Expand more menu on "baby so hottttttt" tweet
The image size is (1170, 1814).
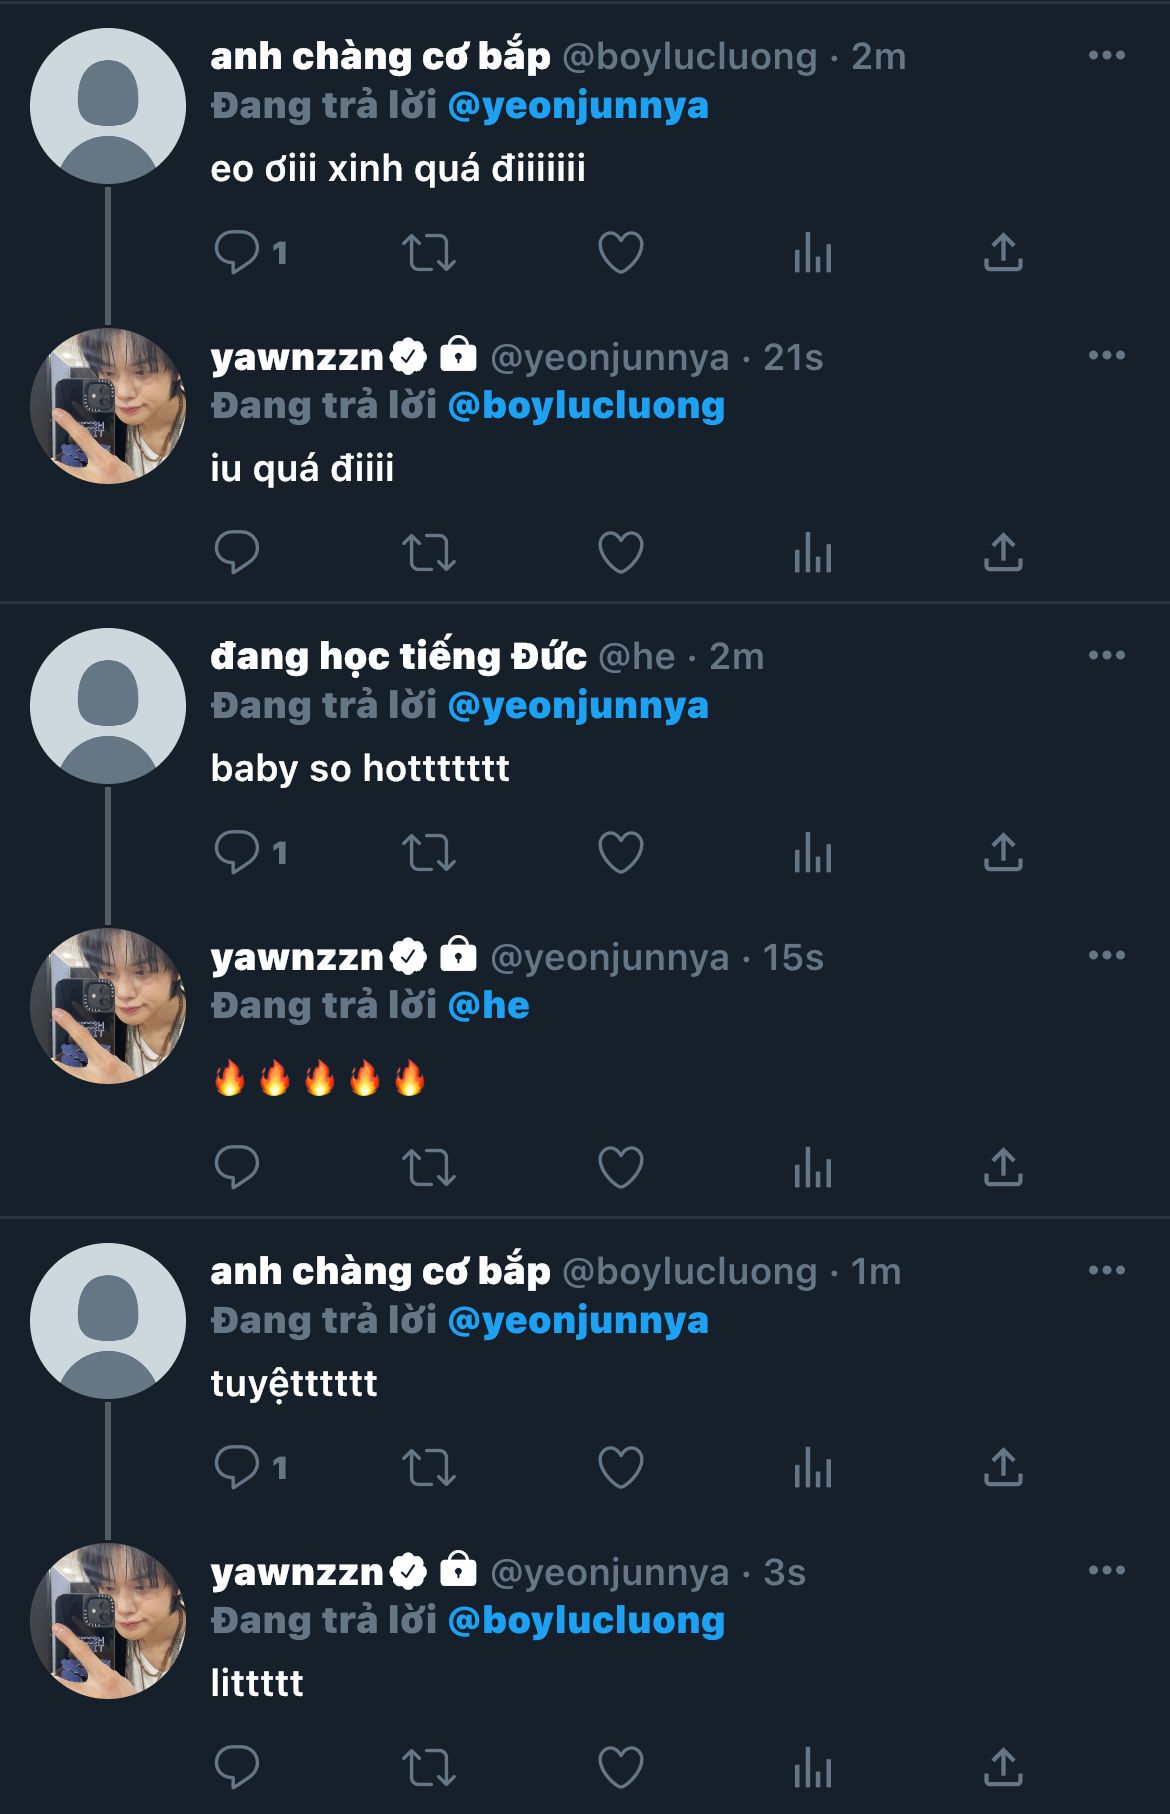(1106, 655)
